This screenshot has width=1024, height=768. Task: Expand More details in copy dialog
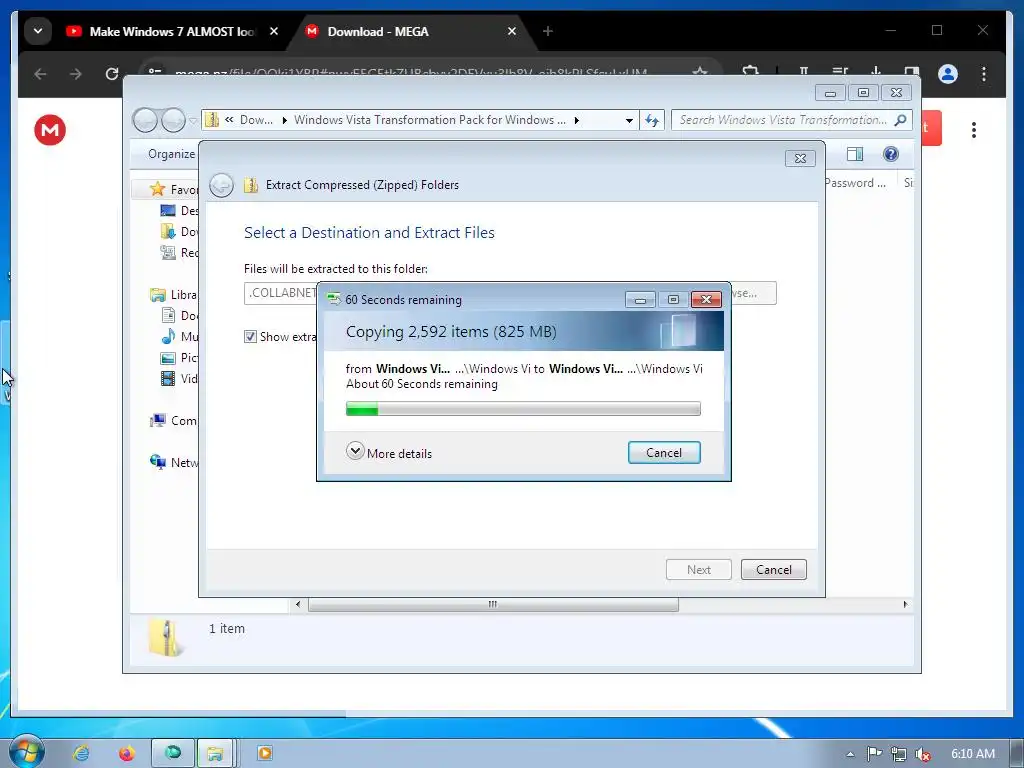coord(389,453)
